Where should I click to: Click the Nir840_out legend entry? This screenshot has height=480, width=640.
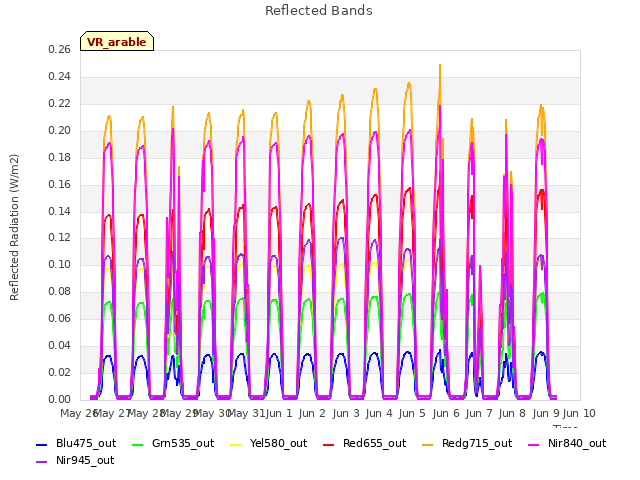tap(567, 443)
